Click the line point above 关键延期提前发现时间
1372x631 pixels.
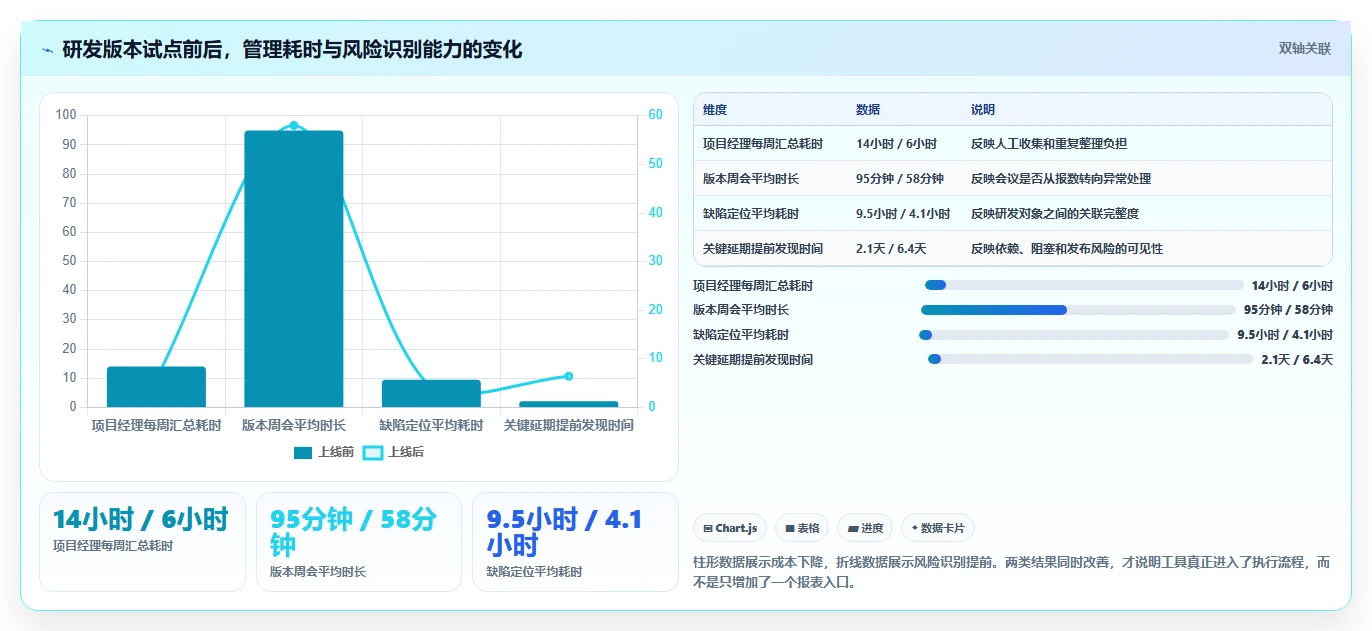568,376
